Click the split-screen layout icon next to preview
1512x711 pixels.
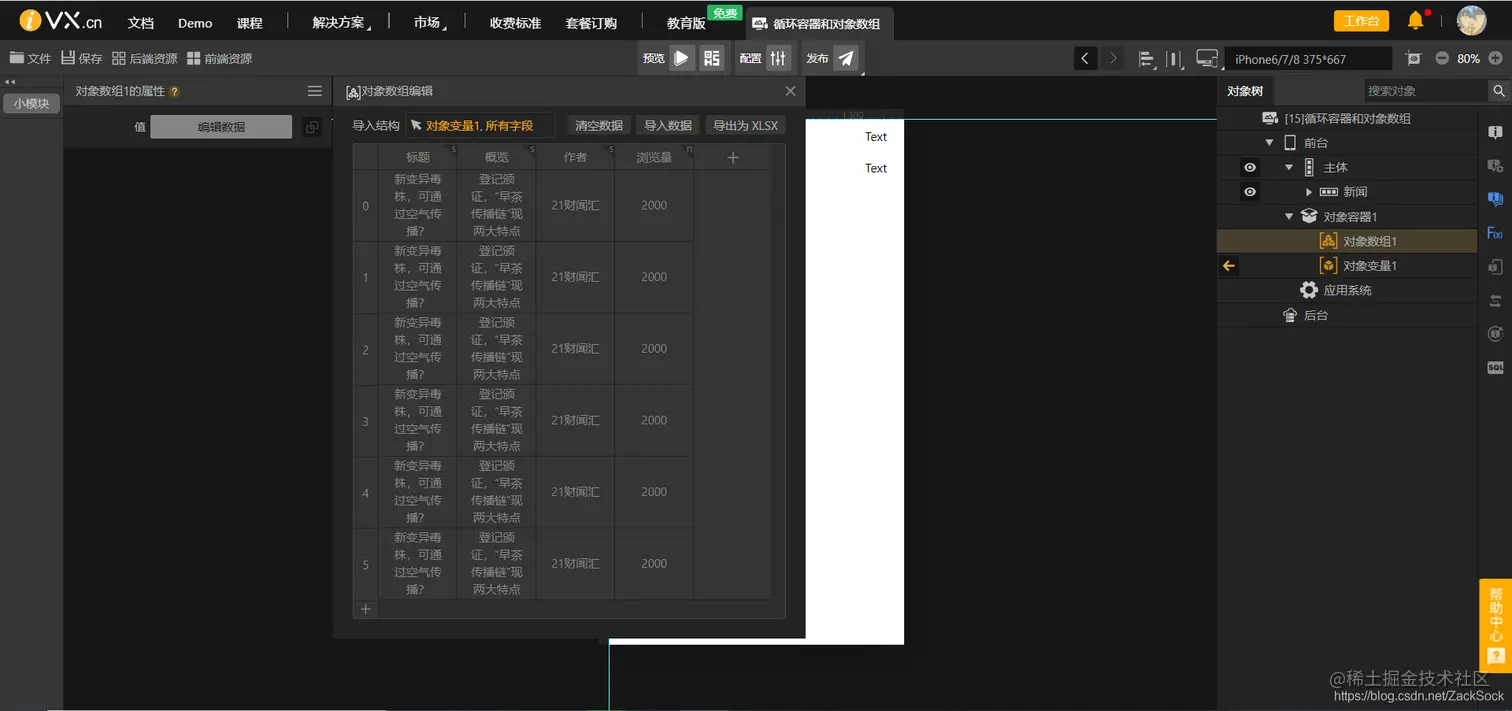[x=712, y=58]
